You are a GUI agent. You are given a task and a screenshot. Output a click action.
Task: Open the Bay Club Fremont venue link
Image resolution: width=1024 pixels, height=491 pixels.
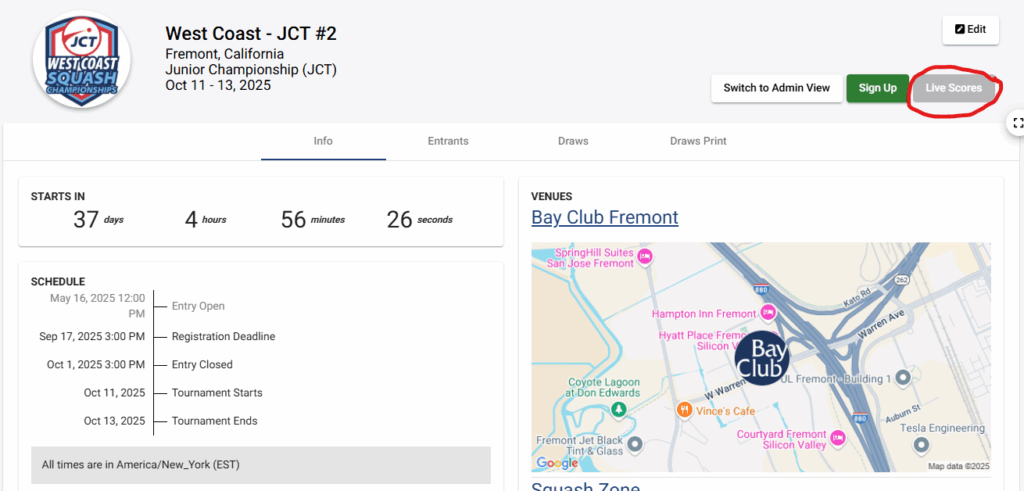[x=604, y=217]
